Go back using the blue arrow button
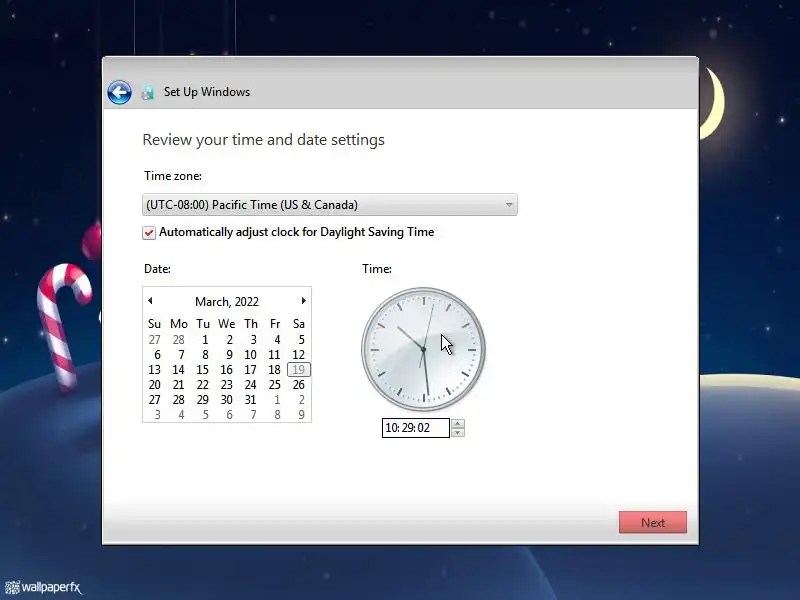 (x=119, y=92)
